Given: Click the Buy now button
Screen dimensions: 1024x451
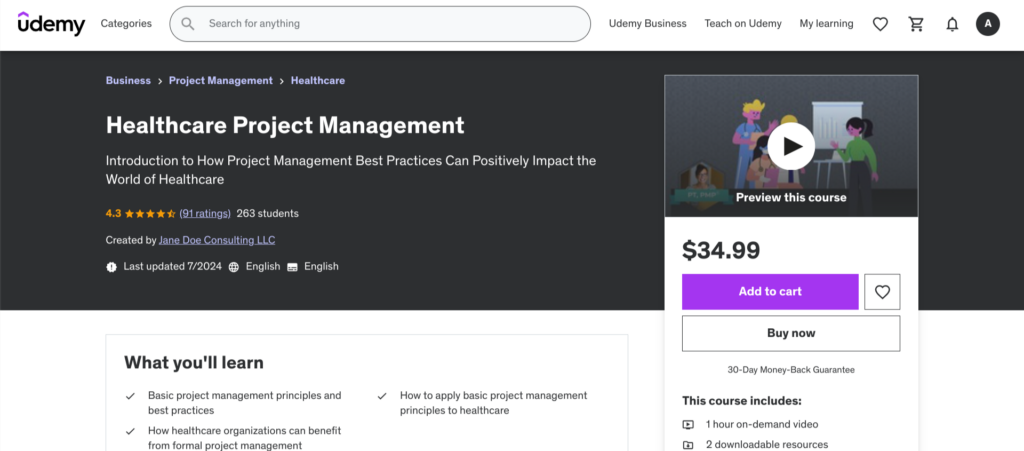Looking at the screenshot, I should [790, 333].
